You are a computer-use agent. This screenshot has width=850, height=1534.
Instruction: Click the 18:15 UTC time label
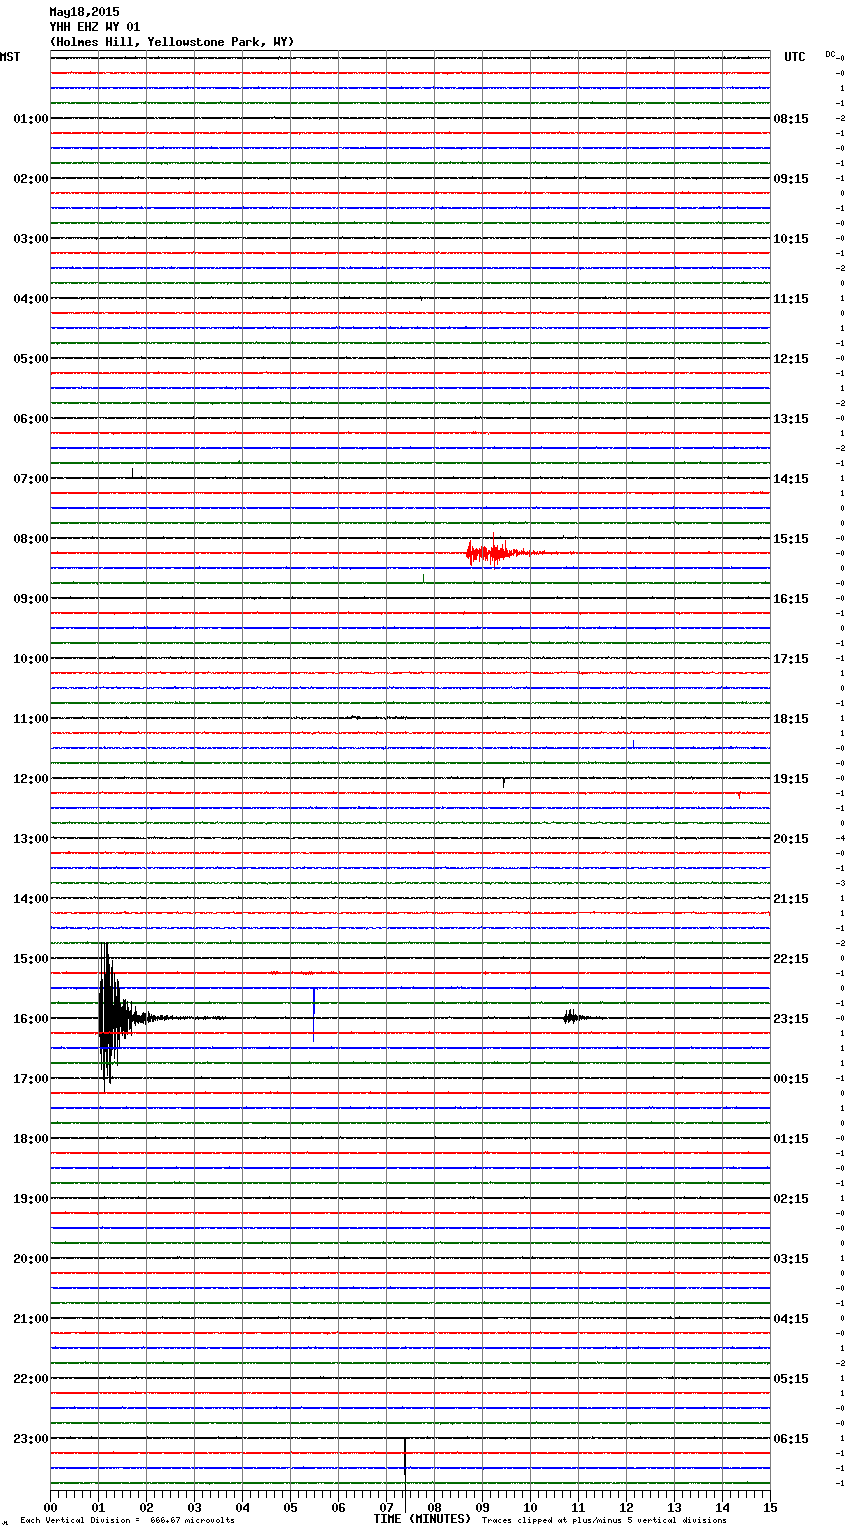pyautogui.click(x=791, y=719)
